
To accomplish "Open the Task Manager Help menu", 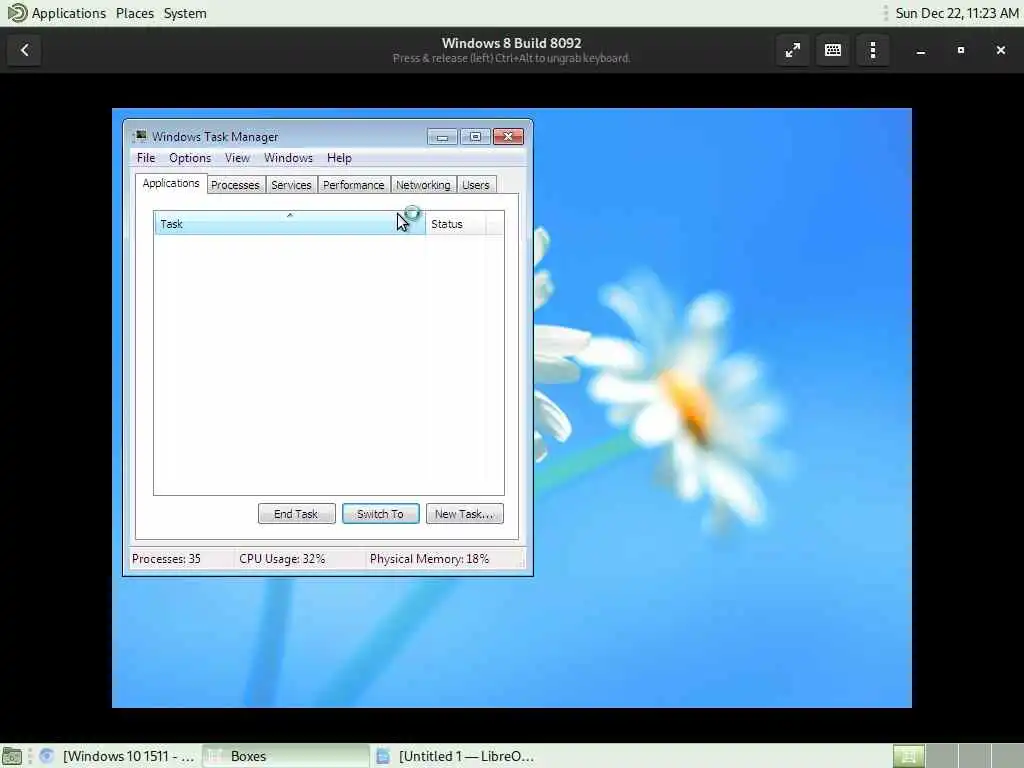I will tap(339, 158).
